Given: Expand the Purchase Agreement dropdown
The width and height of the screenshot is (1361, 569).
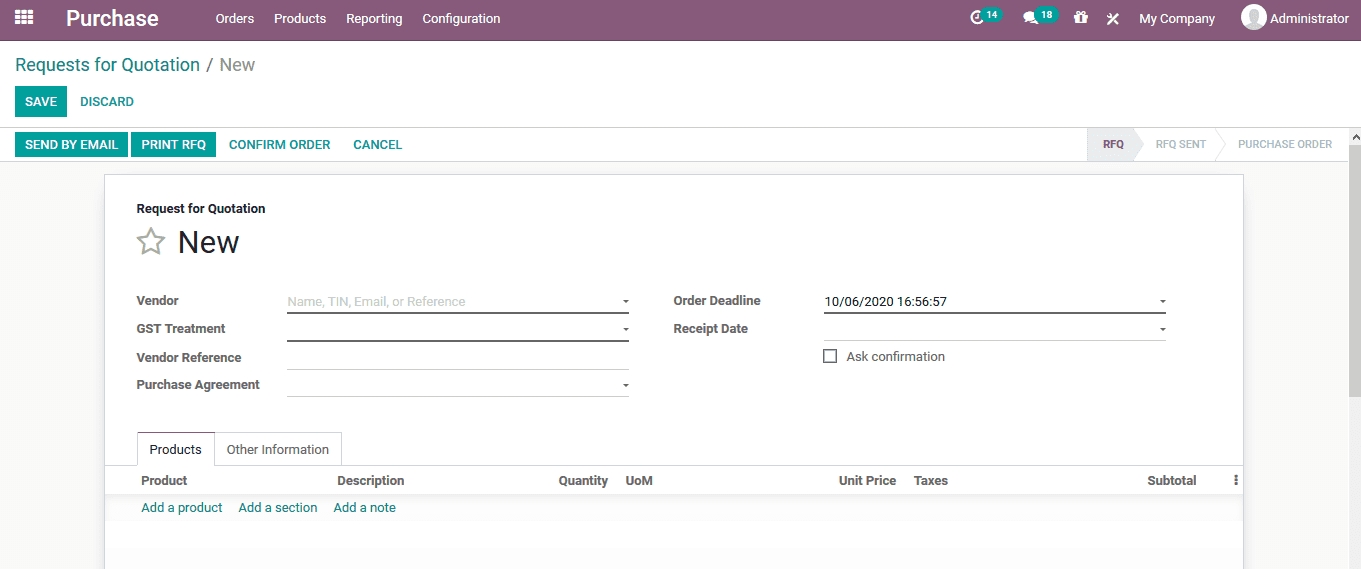Looking at the screenshot, I should pyautogui.click(x=625, y=385).
